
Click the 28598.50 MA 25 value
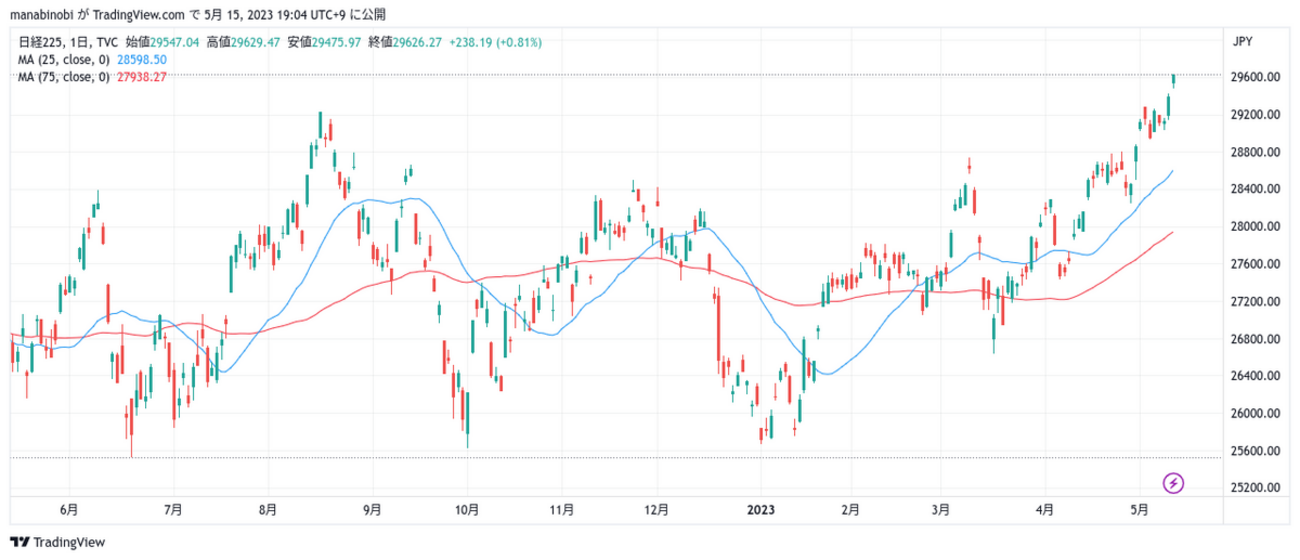pyautogui.click(x=142, y=60)
